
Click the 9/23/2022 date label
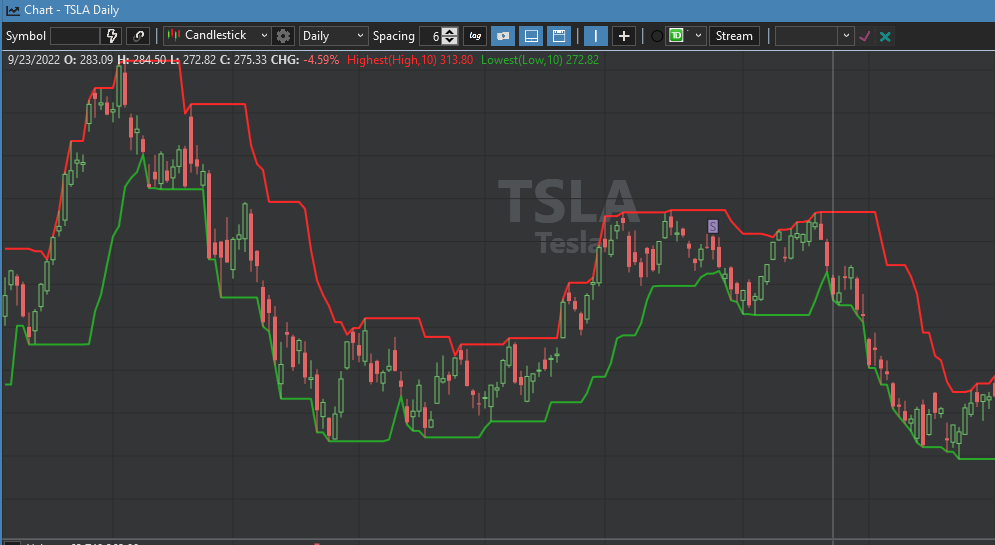(34, 60)
